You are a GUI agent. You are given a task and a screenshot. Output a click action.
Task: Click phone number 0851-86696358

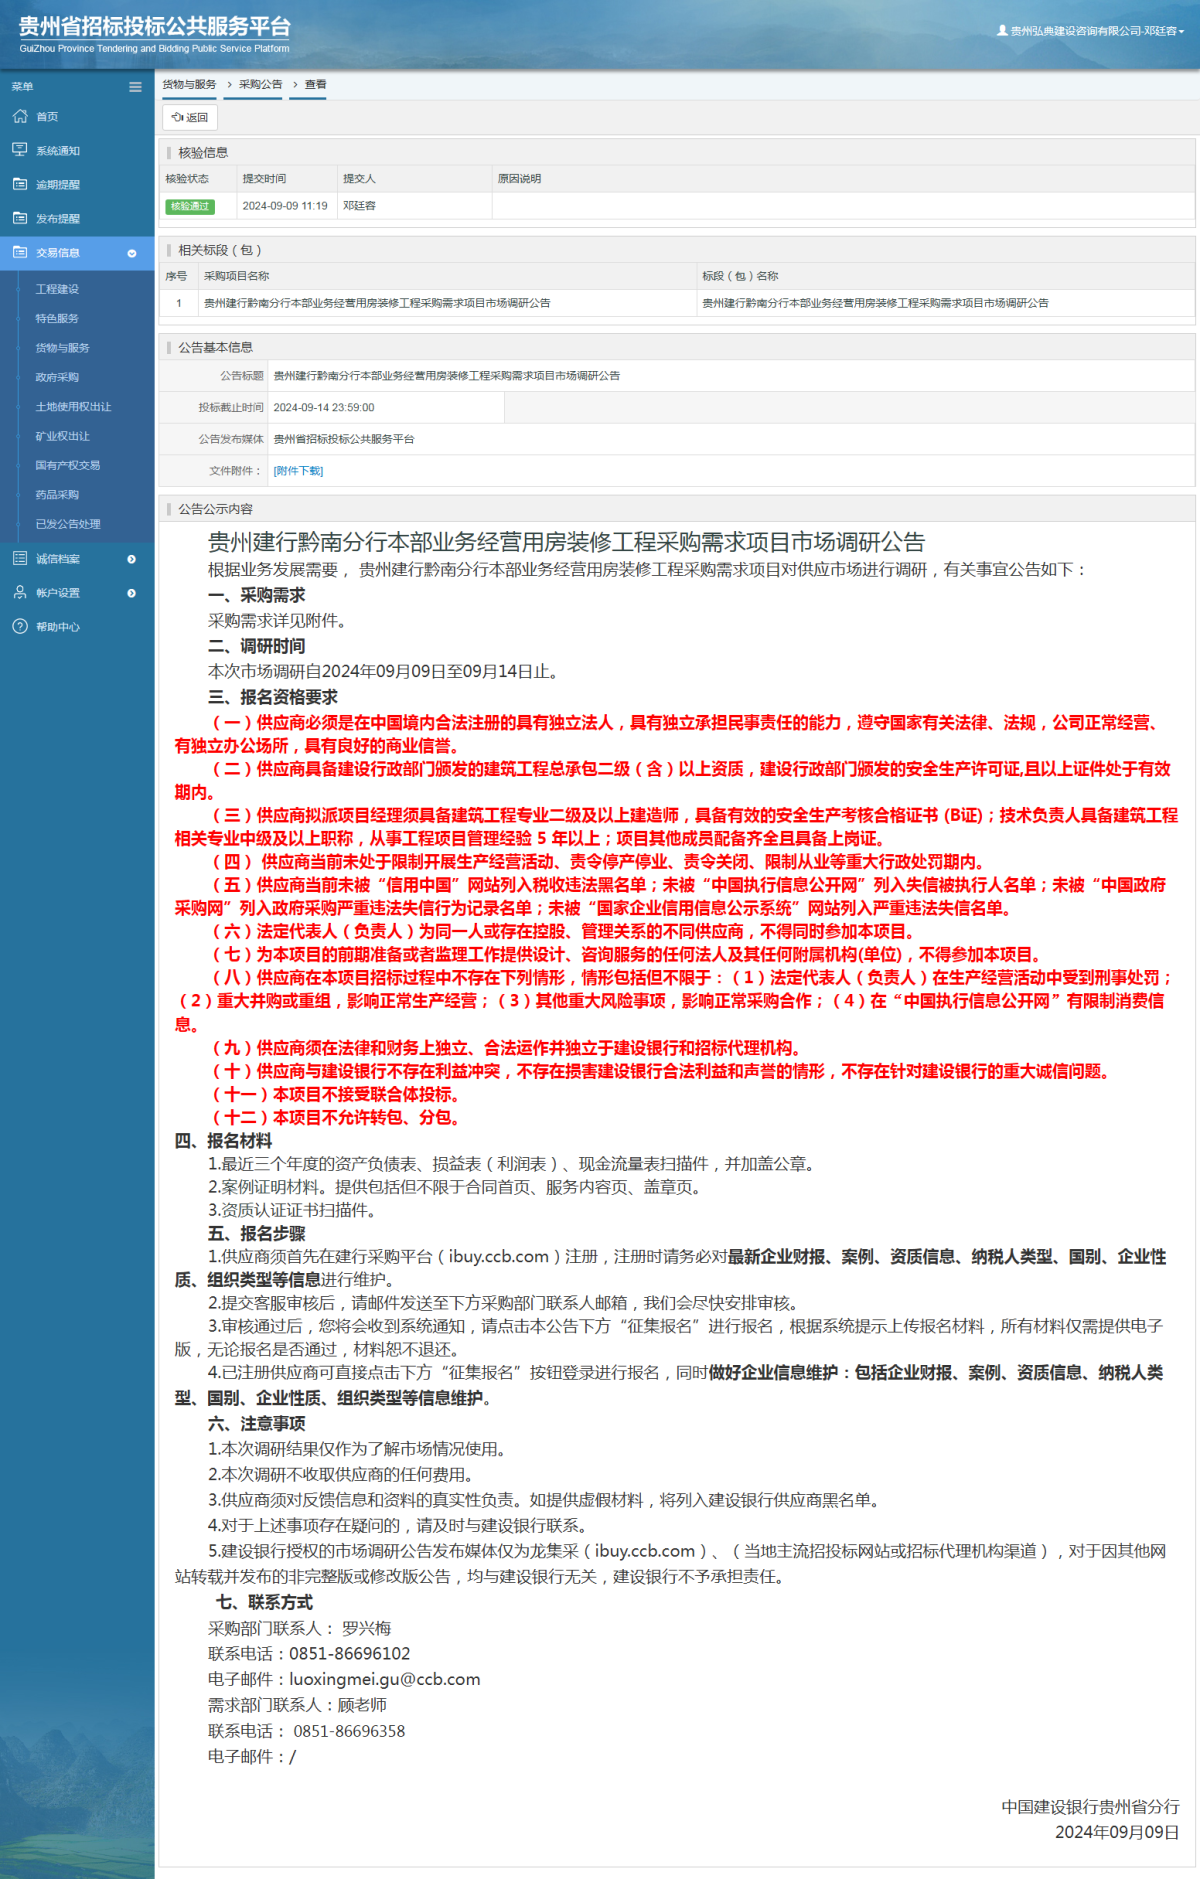tap(349, 1731)
